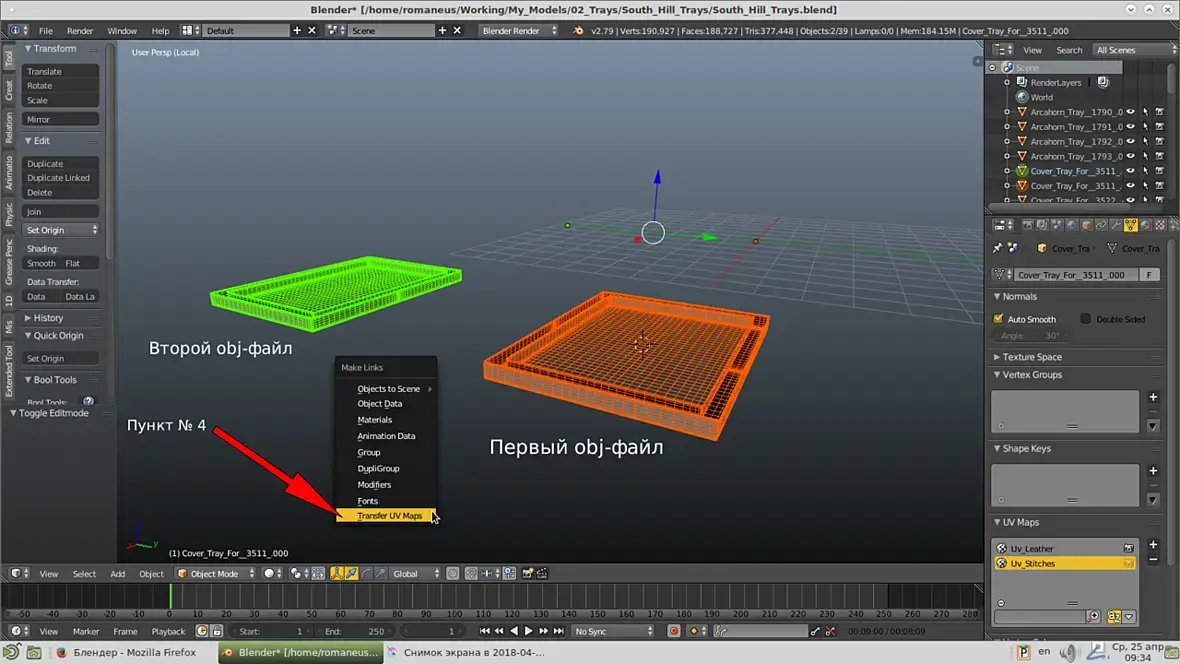The height and width of the screenshot is (664, 1180).
Task: Open the Mesh Data properties tab (triangle icon)
Action: (x=1130, y=224)
